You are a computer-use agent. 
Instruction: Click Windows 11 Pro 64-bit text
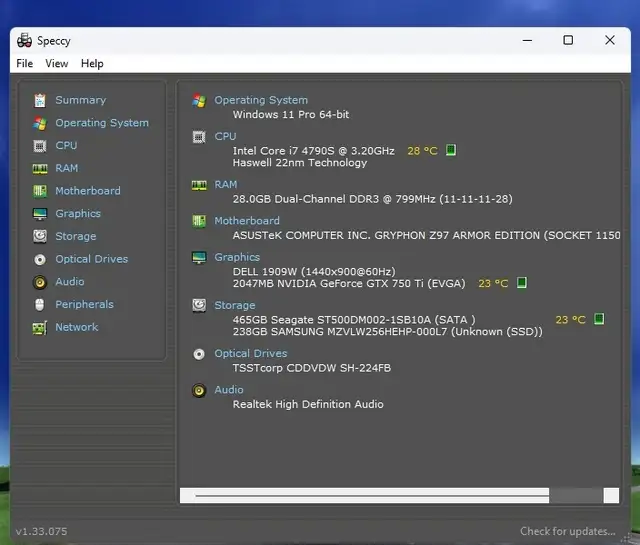pos(291,115)
